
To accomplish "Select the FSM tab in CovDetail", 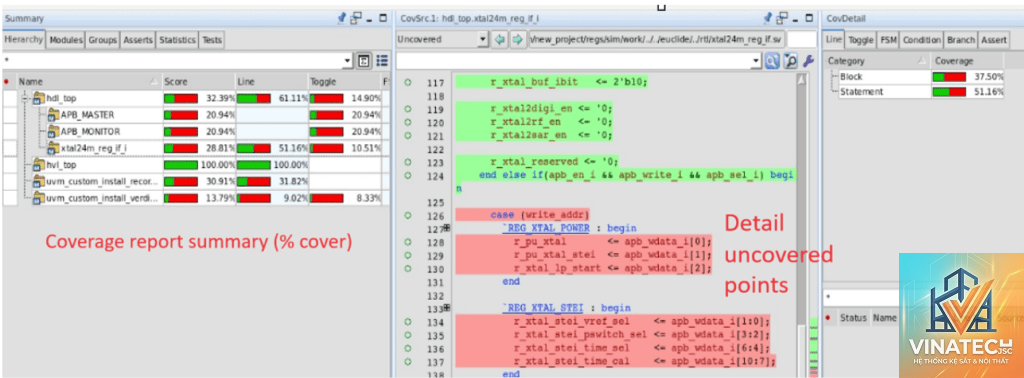I will (888, 40).
